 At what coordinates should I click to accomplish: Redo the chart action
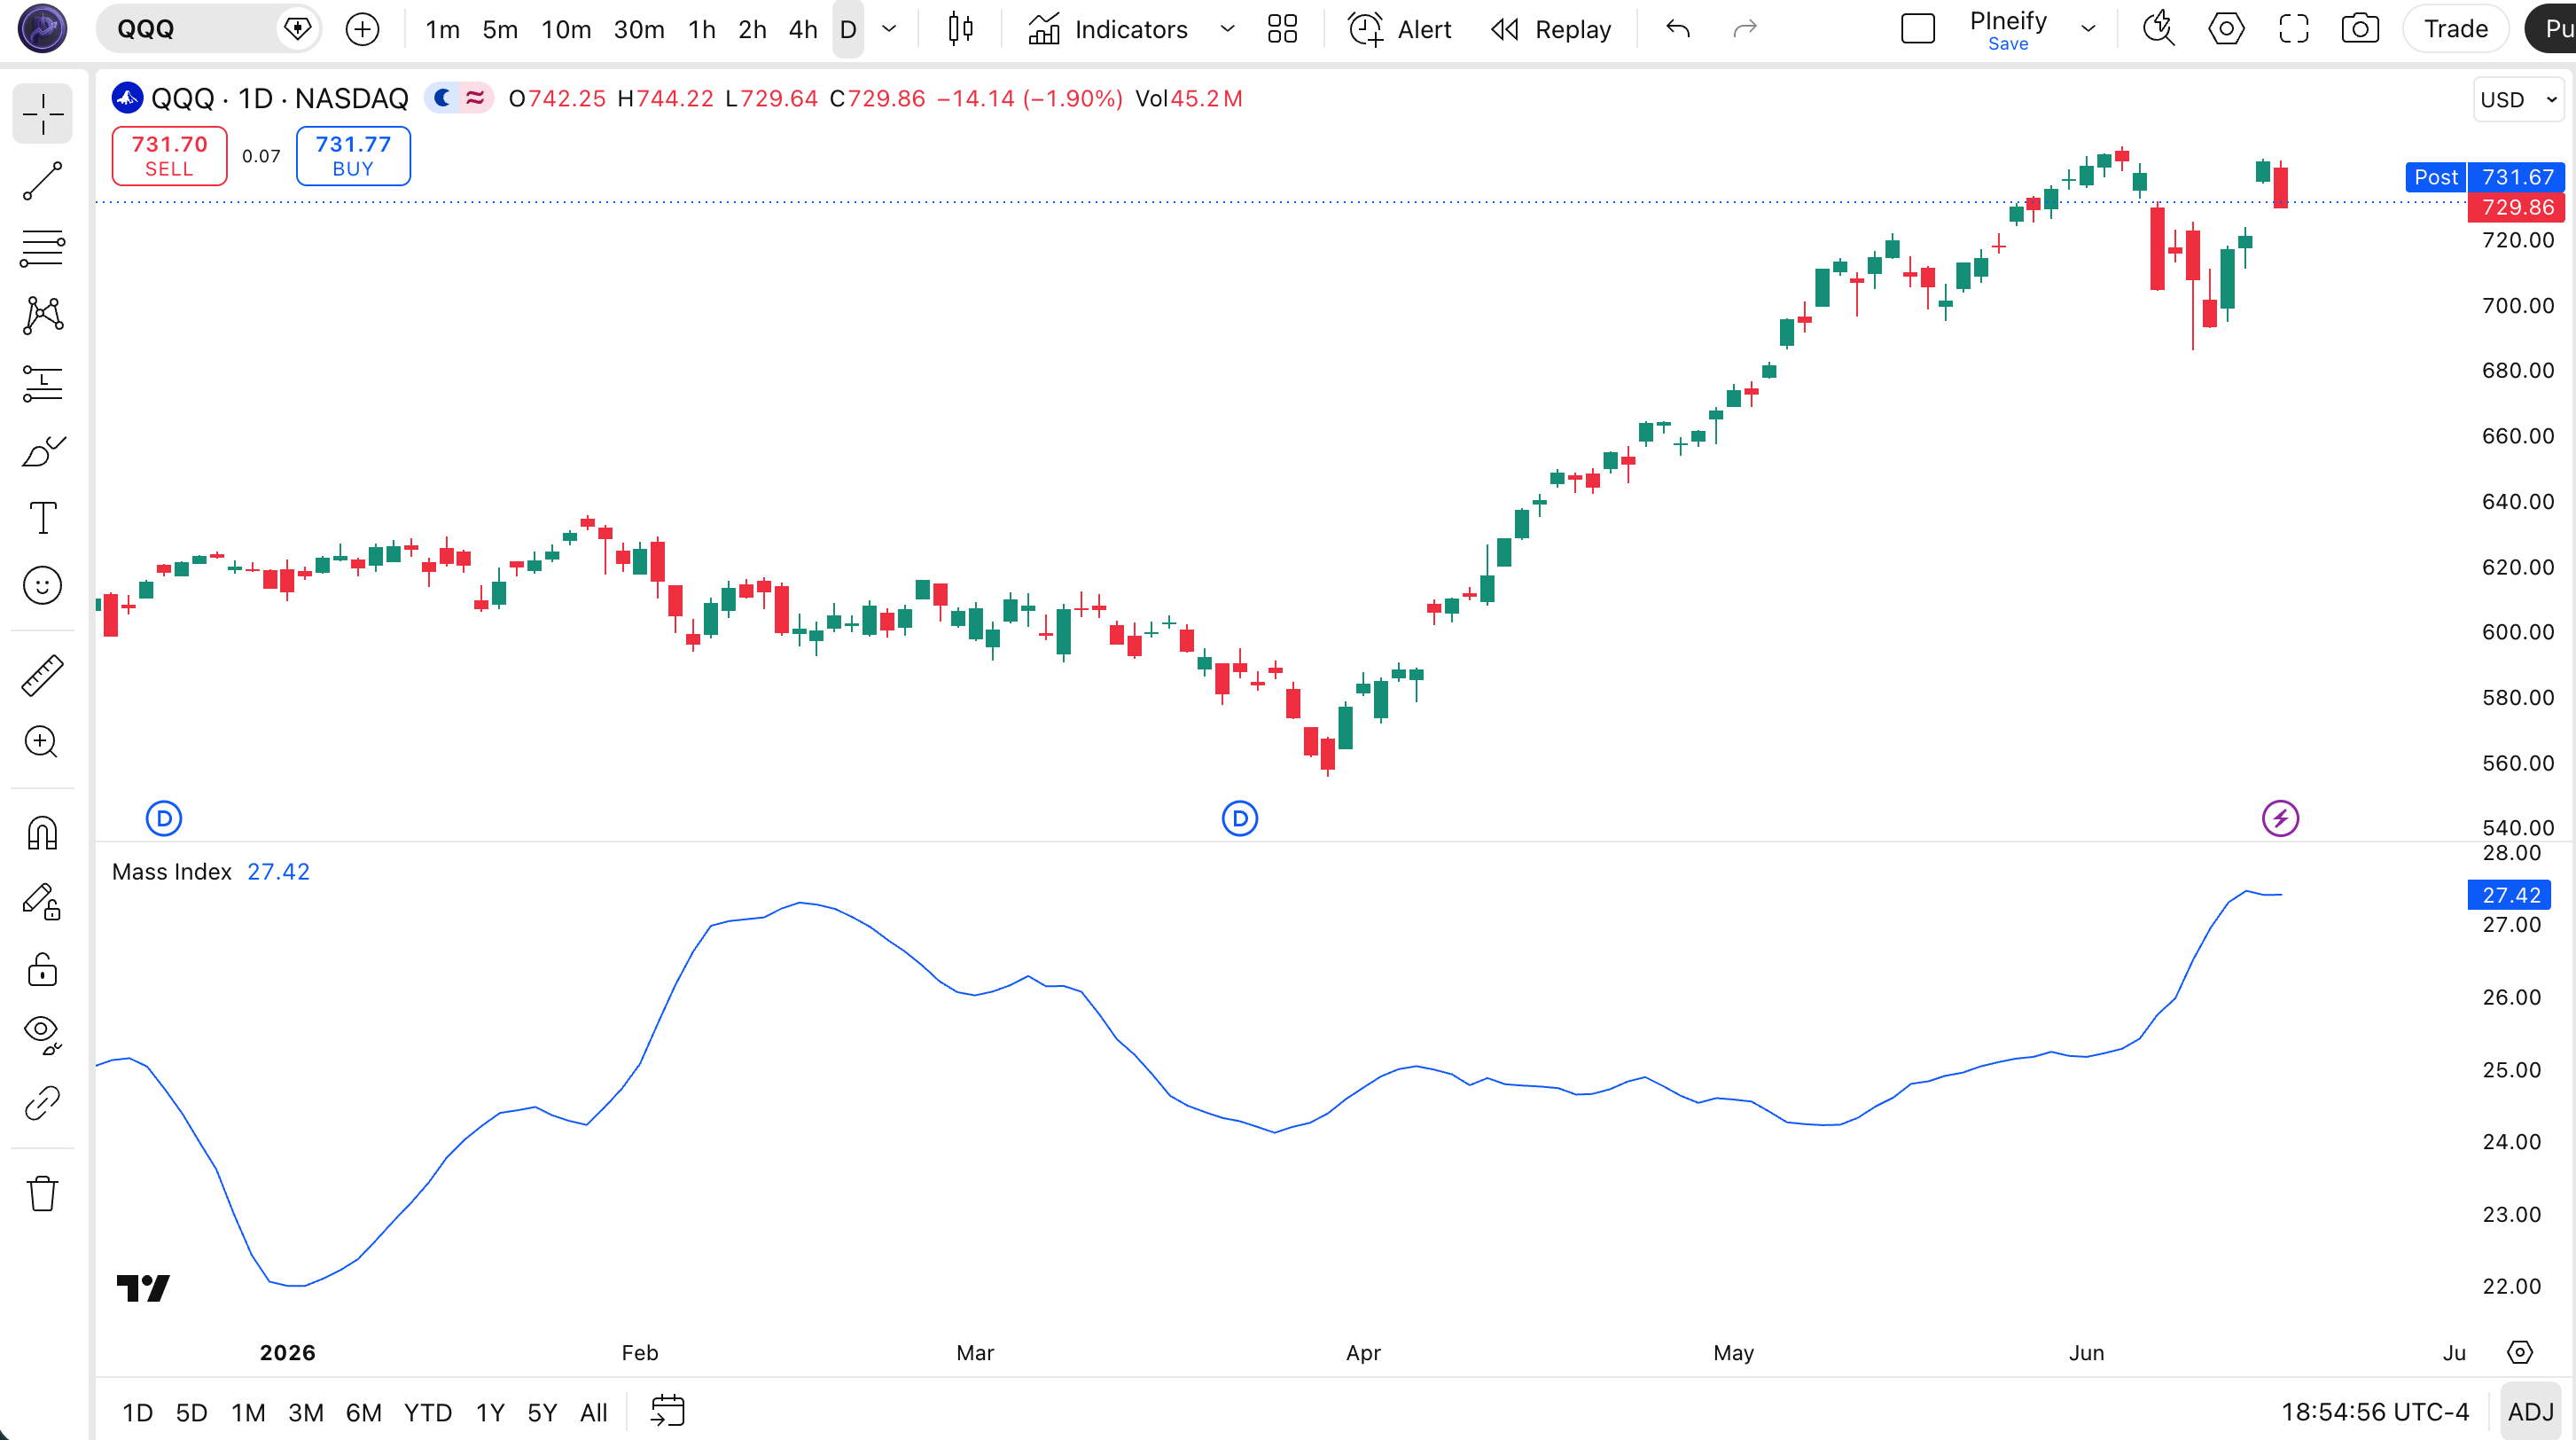(1745, 29)
